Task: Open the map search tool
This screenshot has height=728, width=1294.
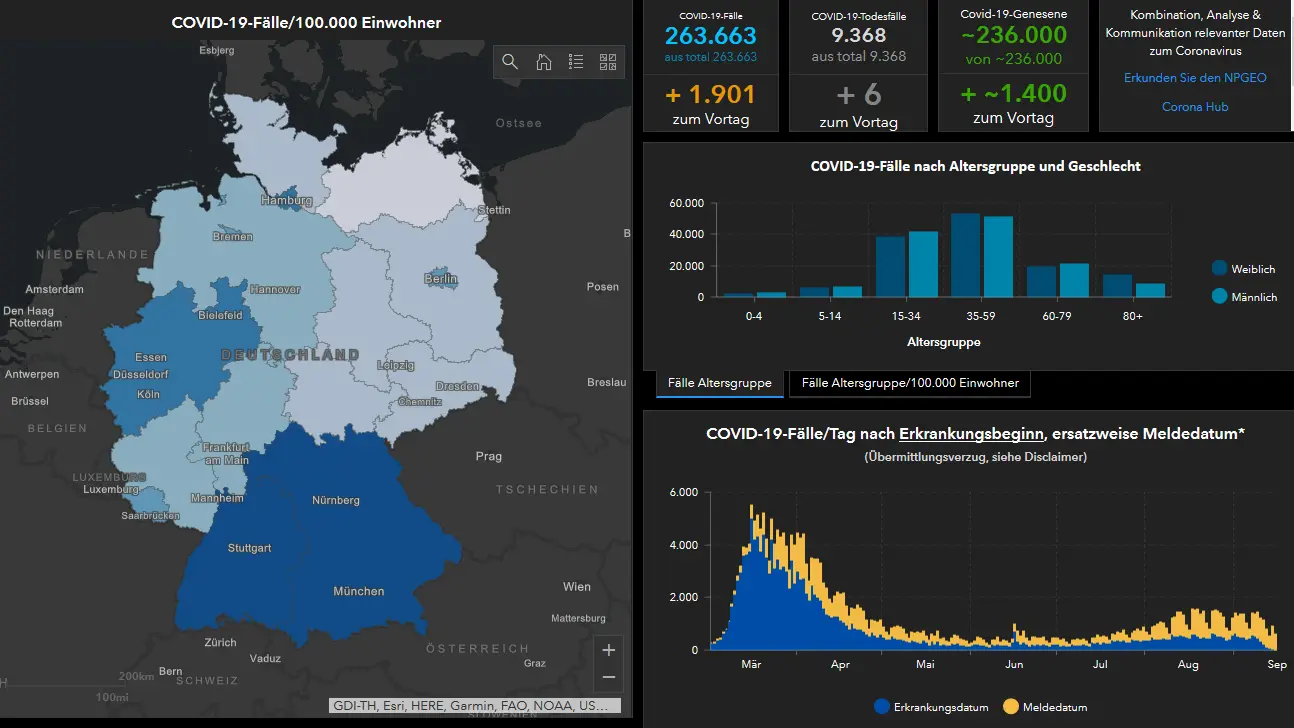Action: 510,62
